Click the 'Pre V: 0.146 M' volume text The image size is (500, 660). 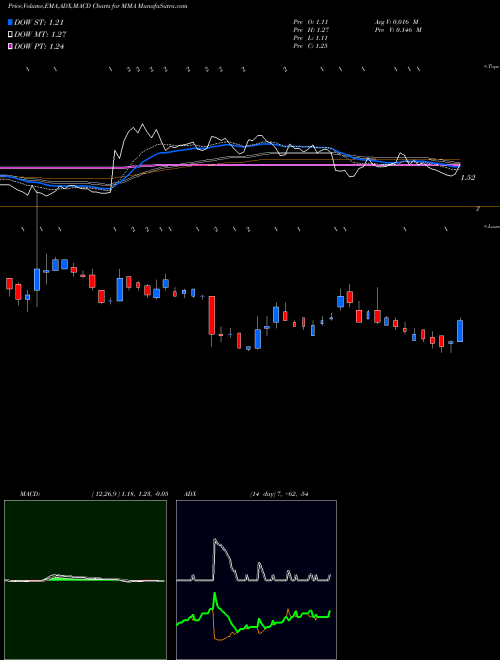397,30
